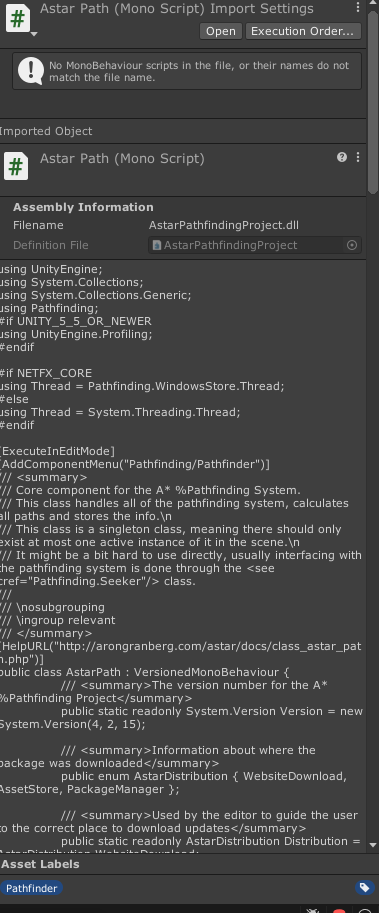Viewport: 379px width, 913px height.
Task: Click the C# script icon in header
Action: pyautogui.click(x=17, y=18)
